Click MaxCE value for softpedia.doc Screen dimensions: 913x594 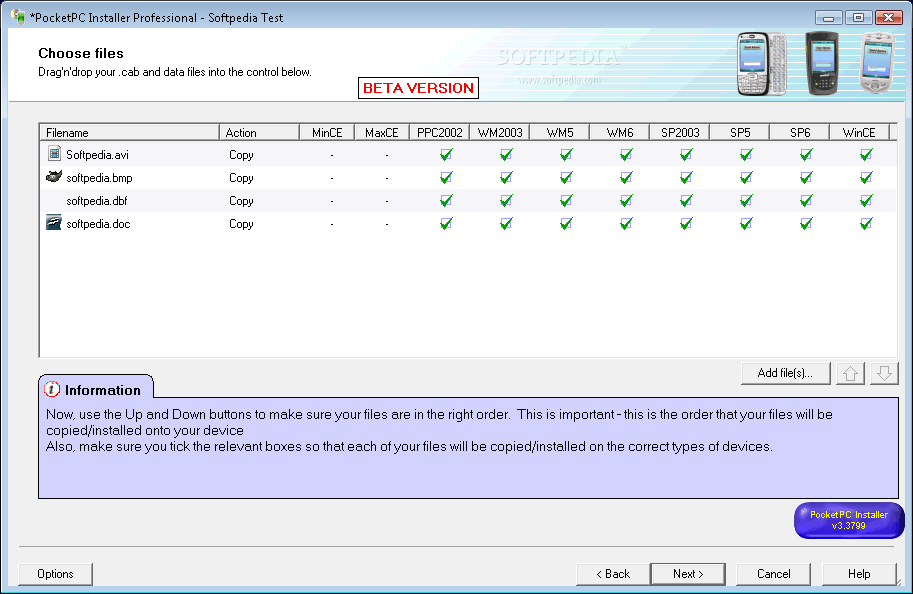(387, 224)
